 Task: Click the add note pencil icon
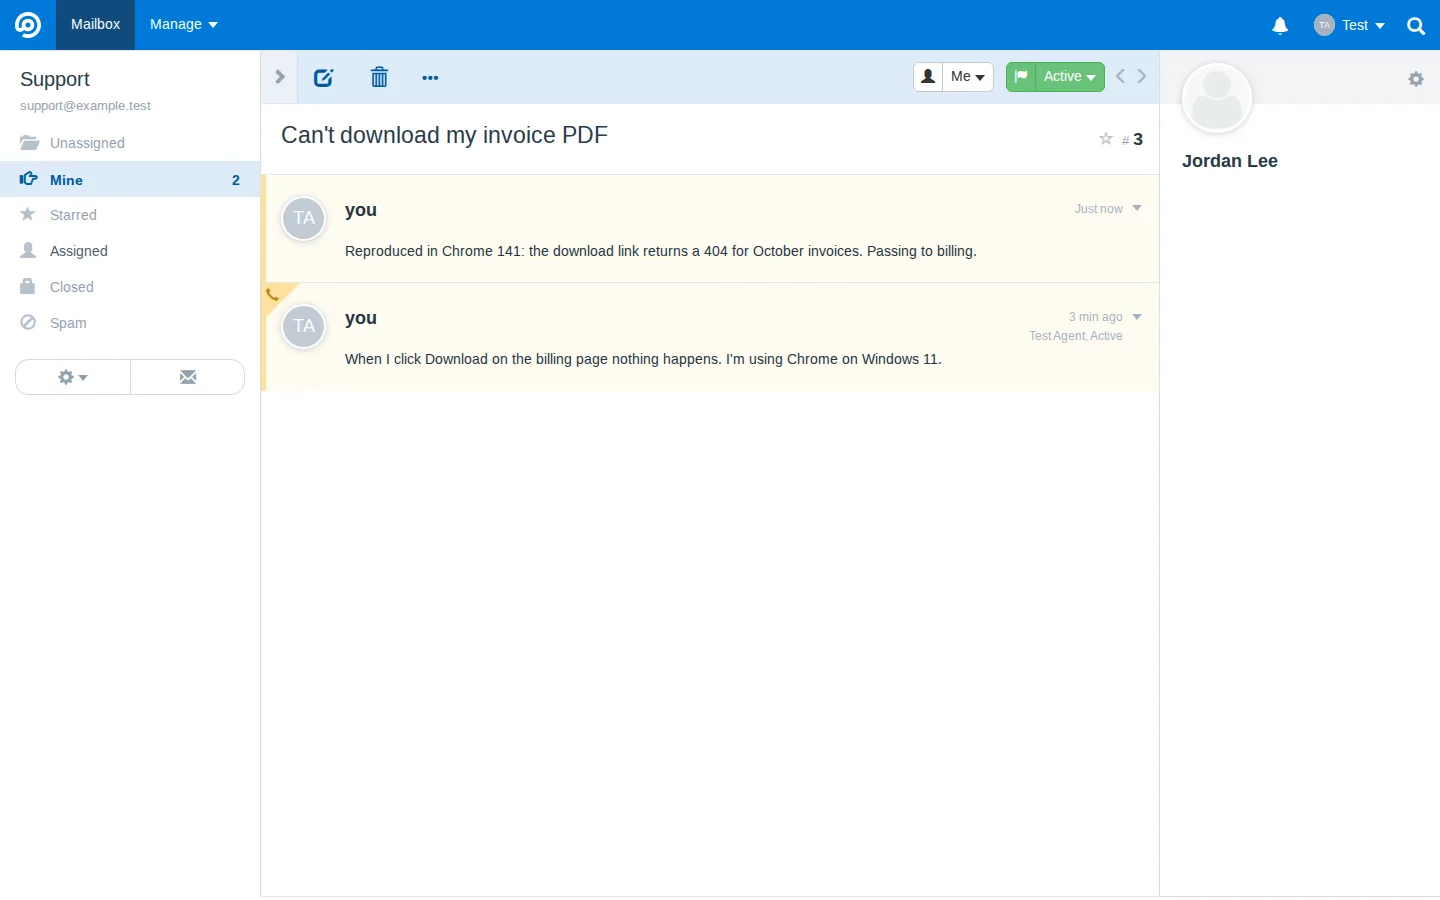[323, 77]
